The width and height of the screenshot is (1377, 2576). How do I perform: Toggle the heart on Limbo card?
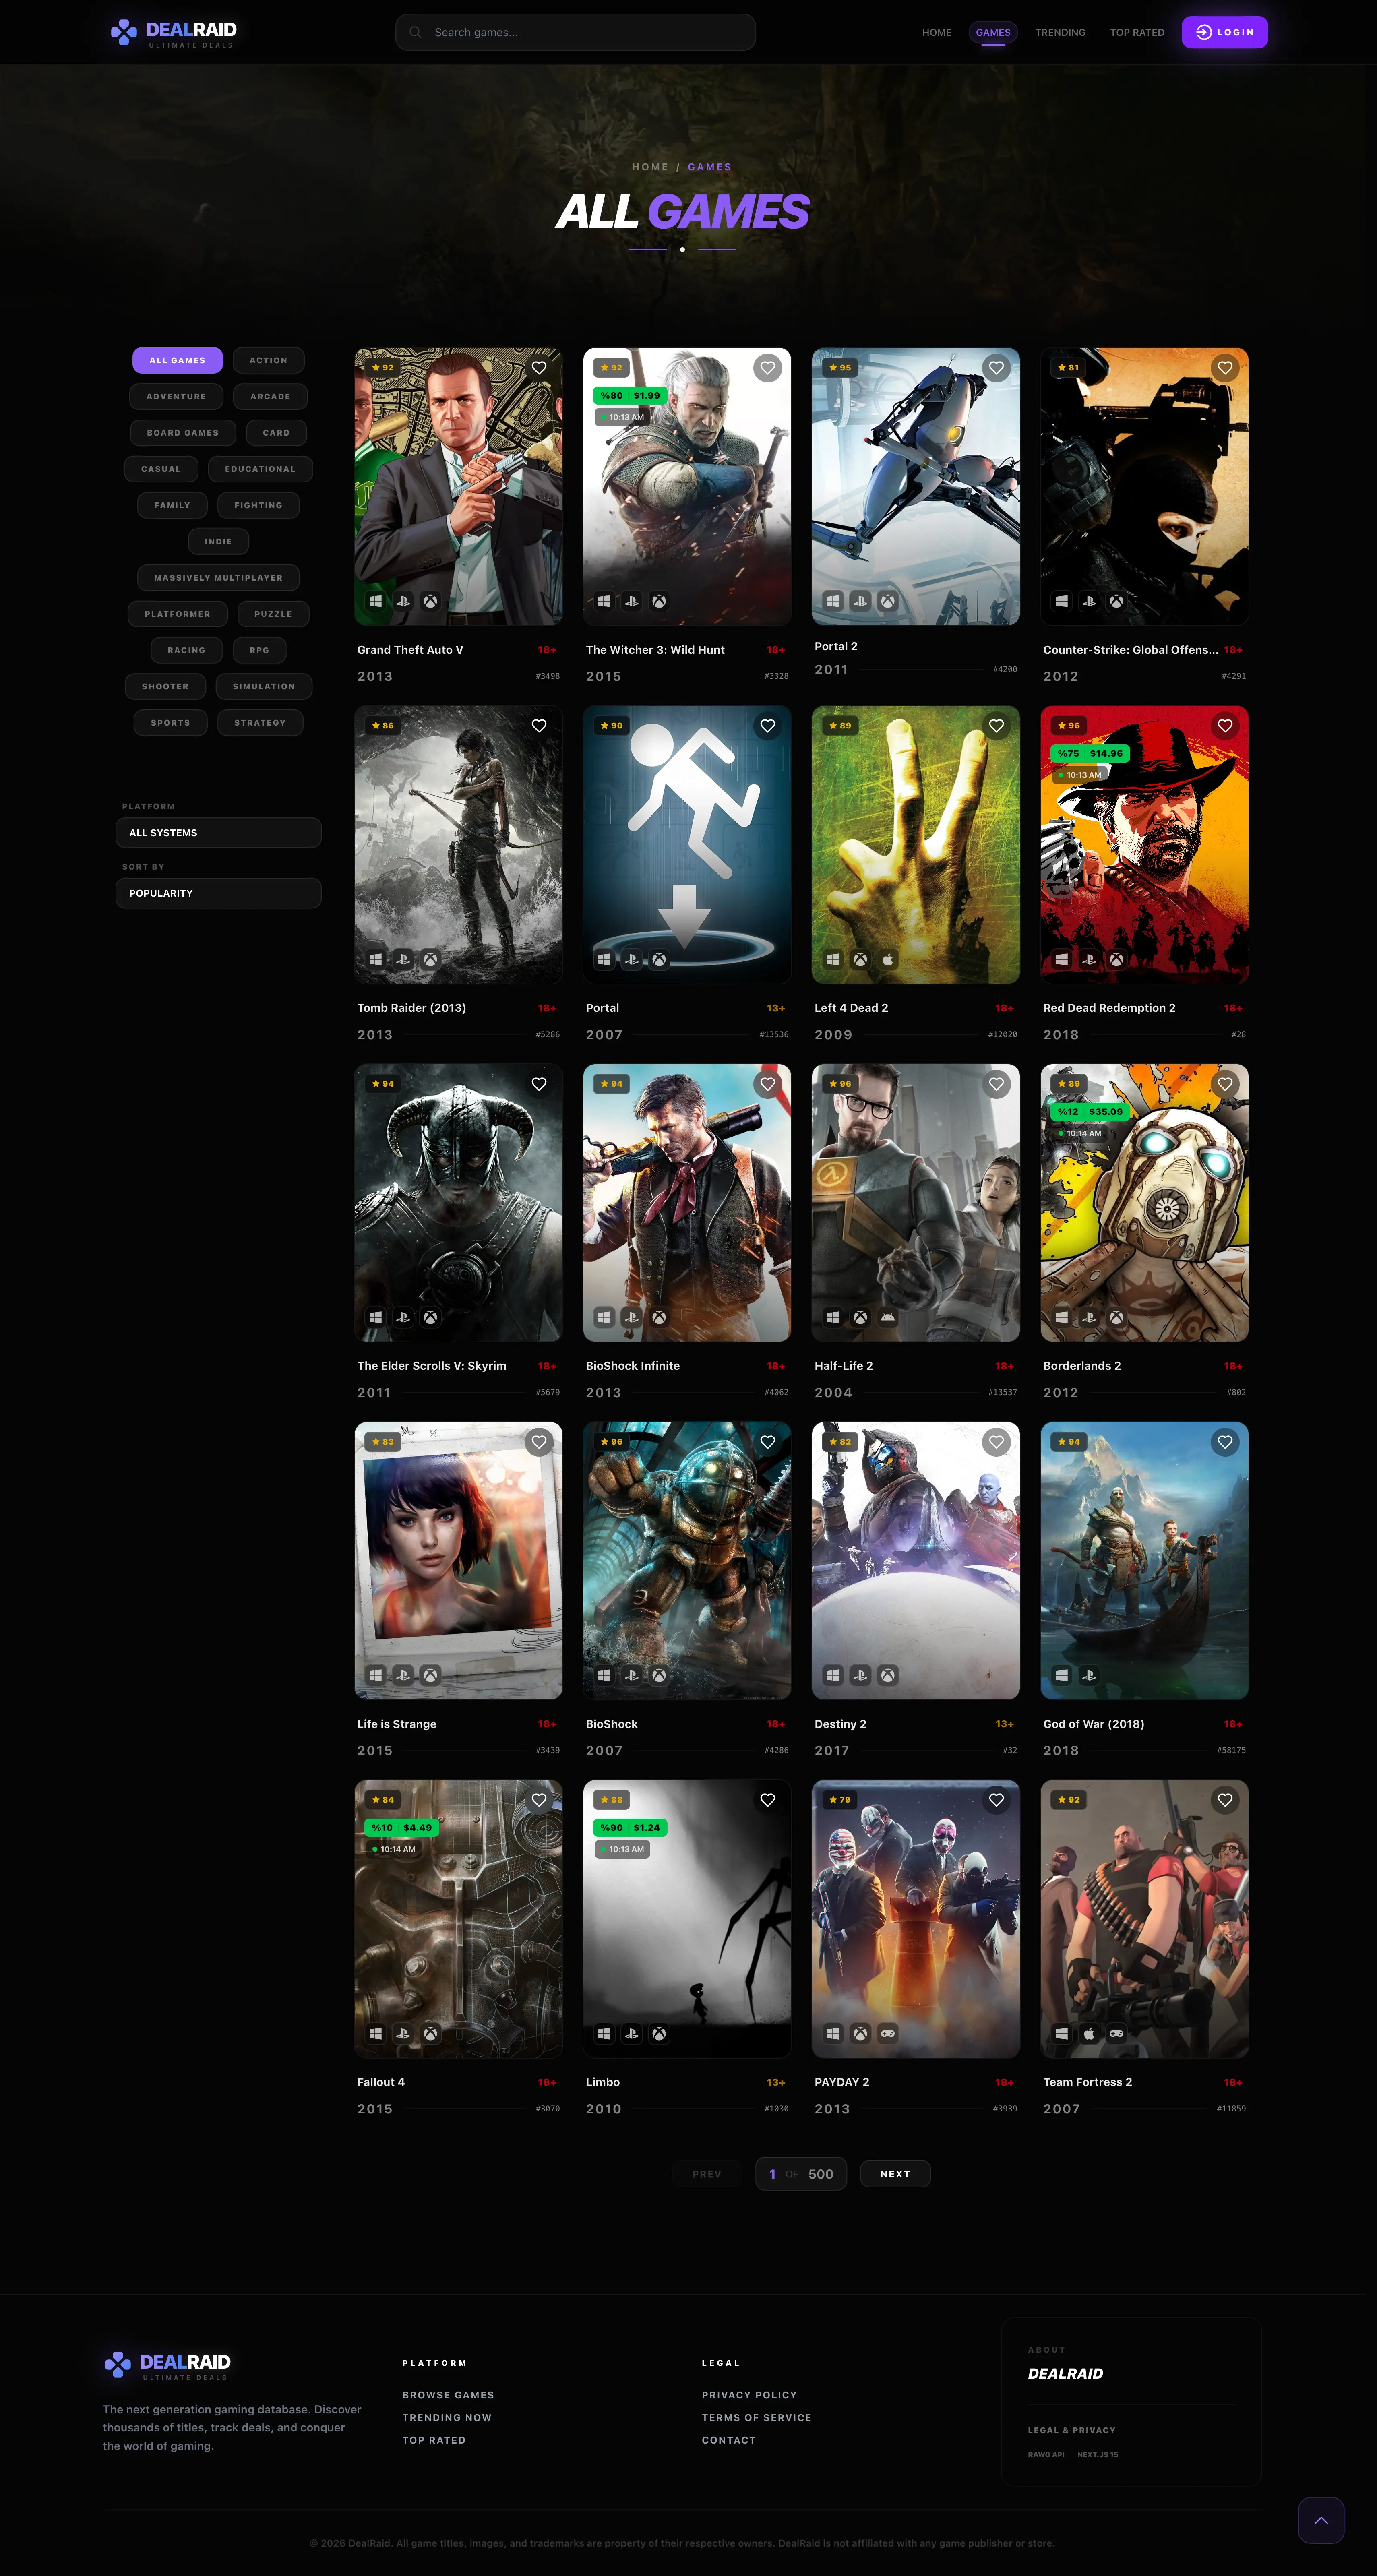coord(768,1800)
